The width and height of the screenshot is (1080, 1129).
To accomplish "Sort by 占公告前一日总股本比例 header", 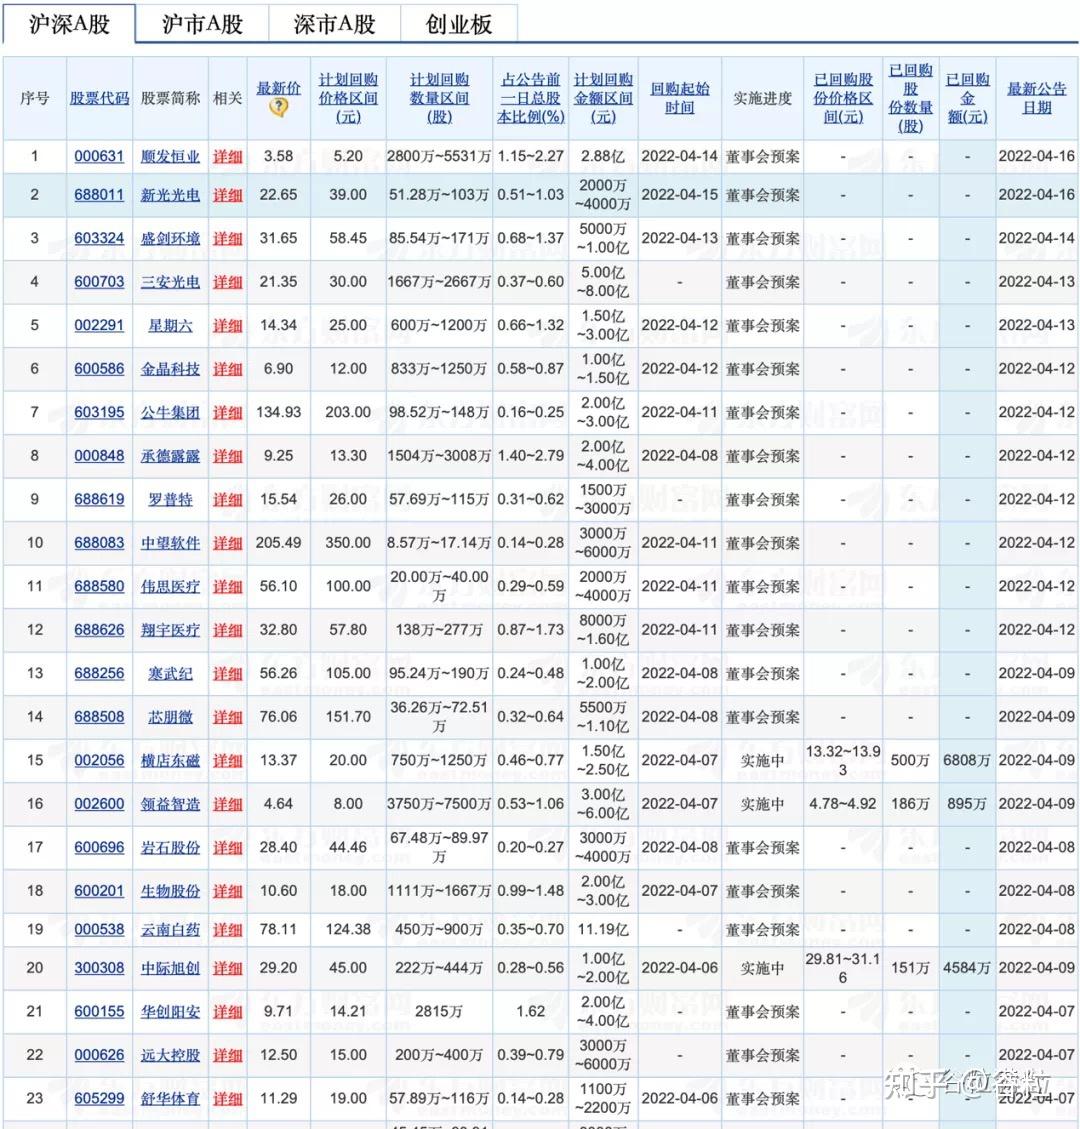I will [x=530, y=93].
